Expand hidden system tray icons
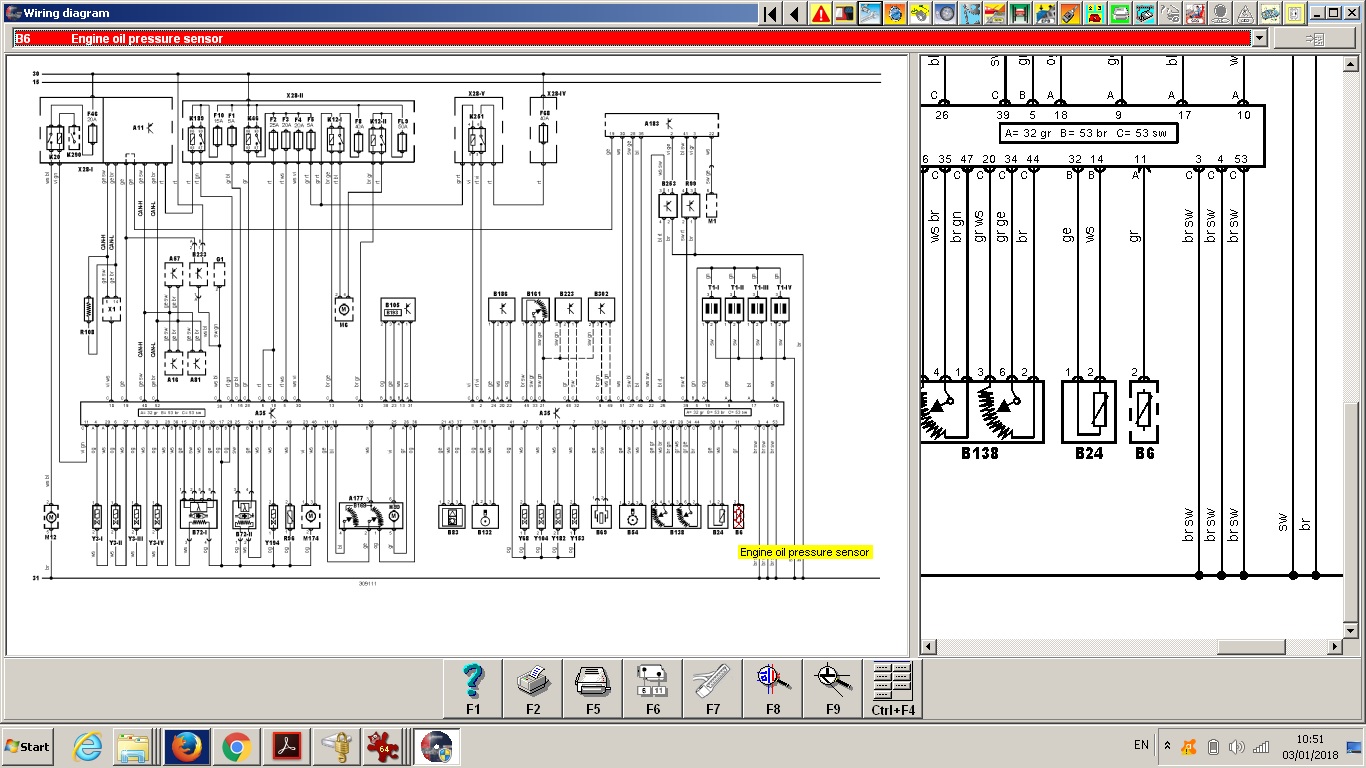This screenshot has width=1366, height=768. point(1167,746)
